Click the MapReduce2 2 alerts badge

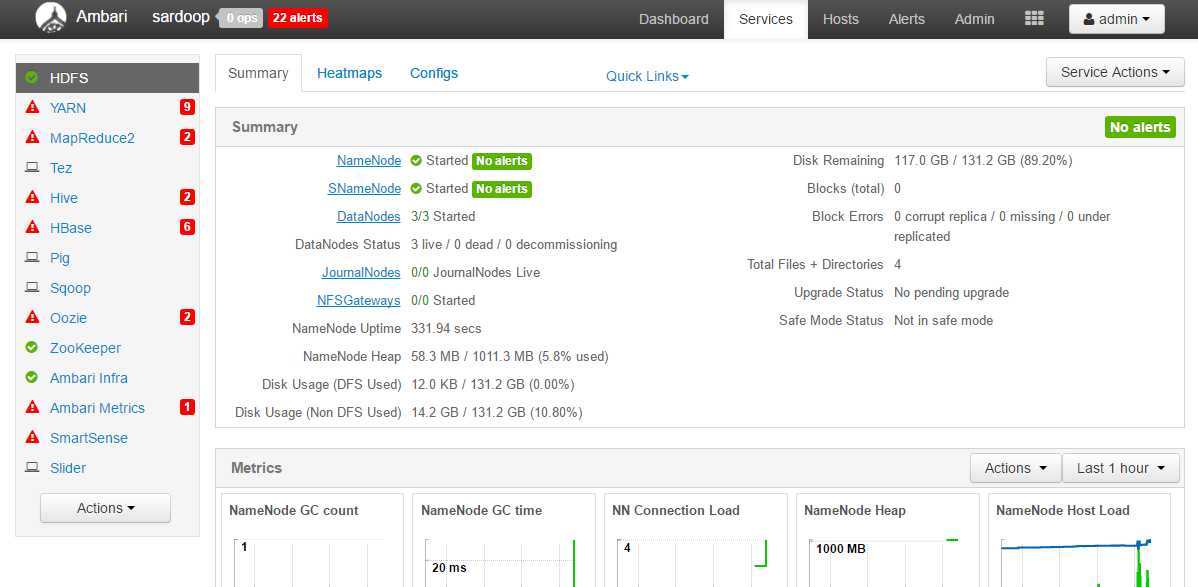pyautogui.click(x=187, y=137)
